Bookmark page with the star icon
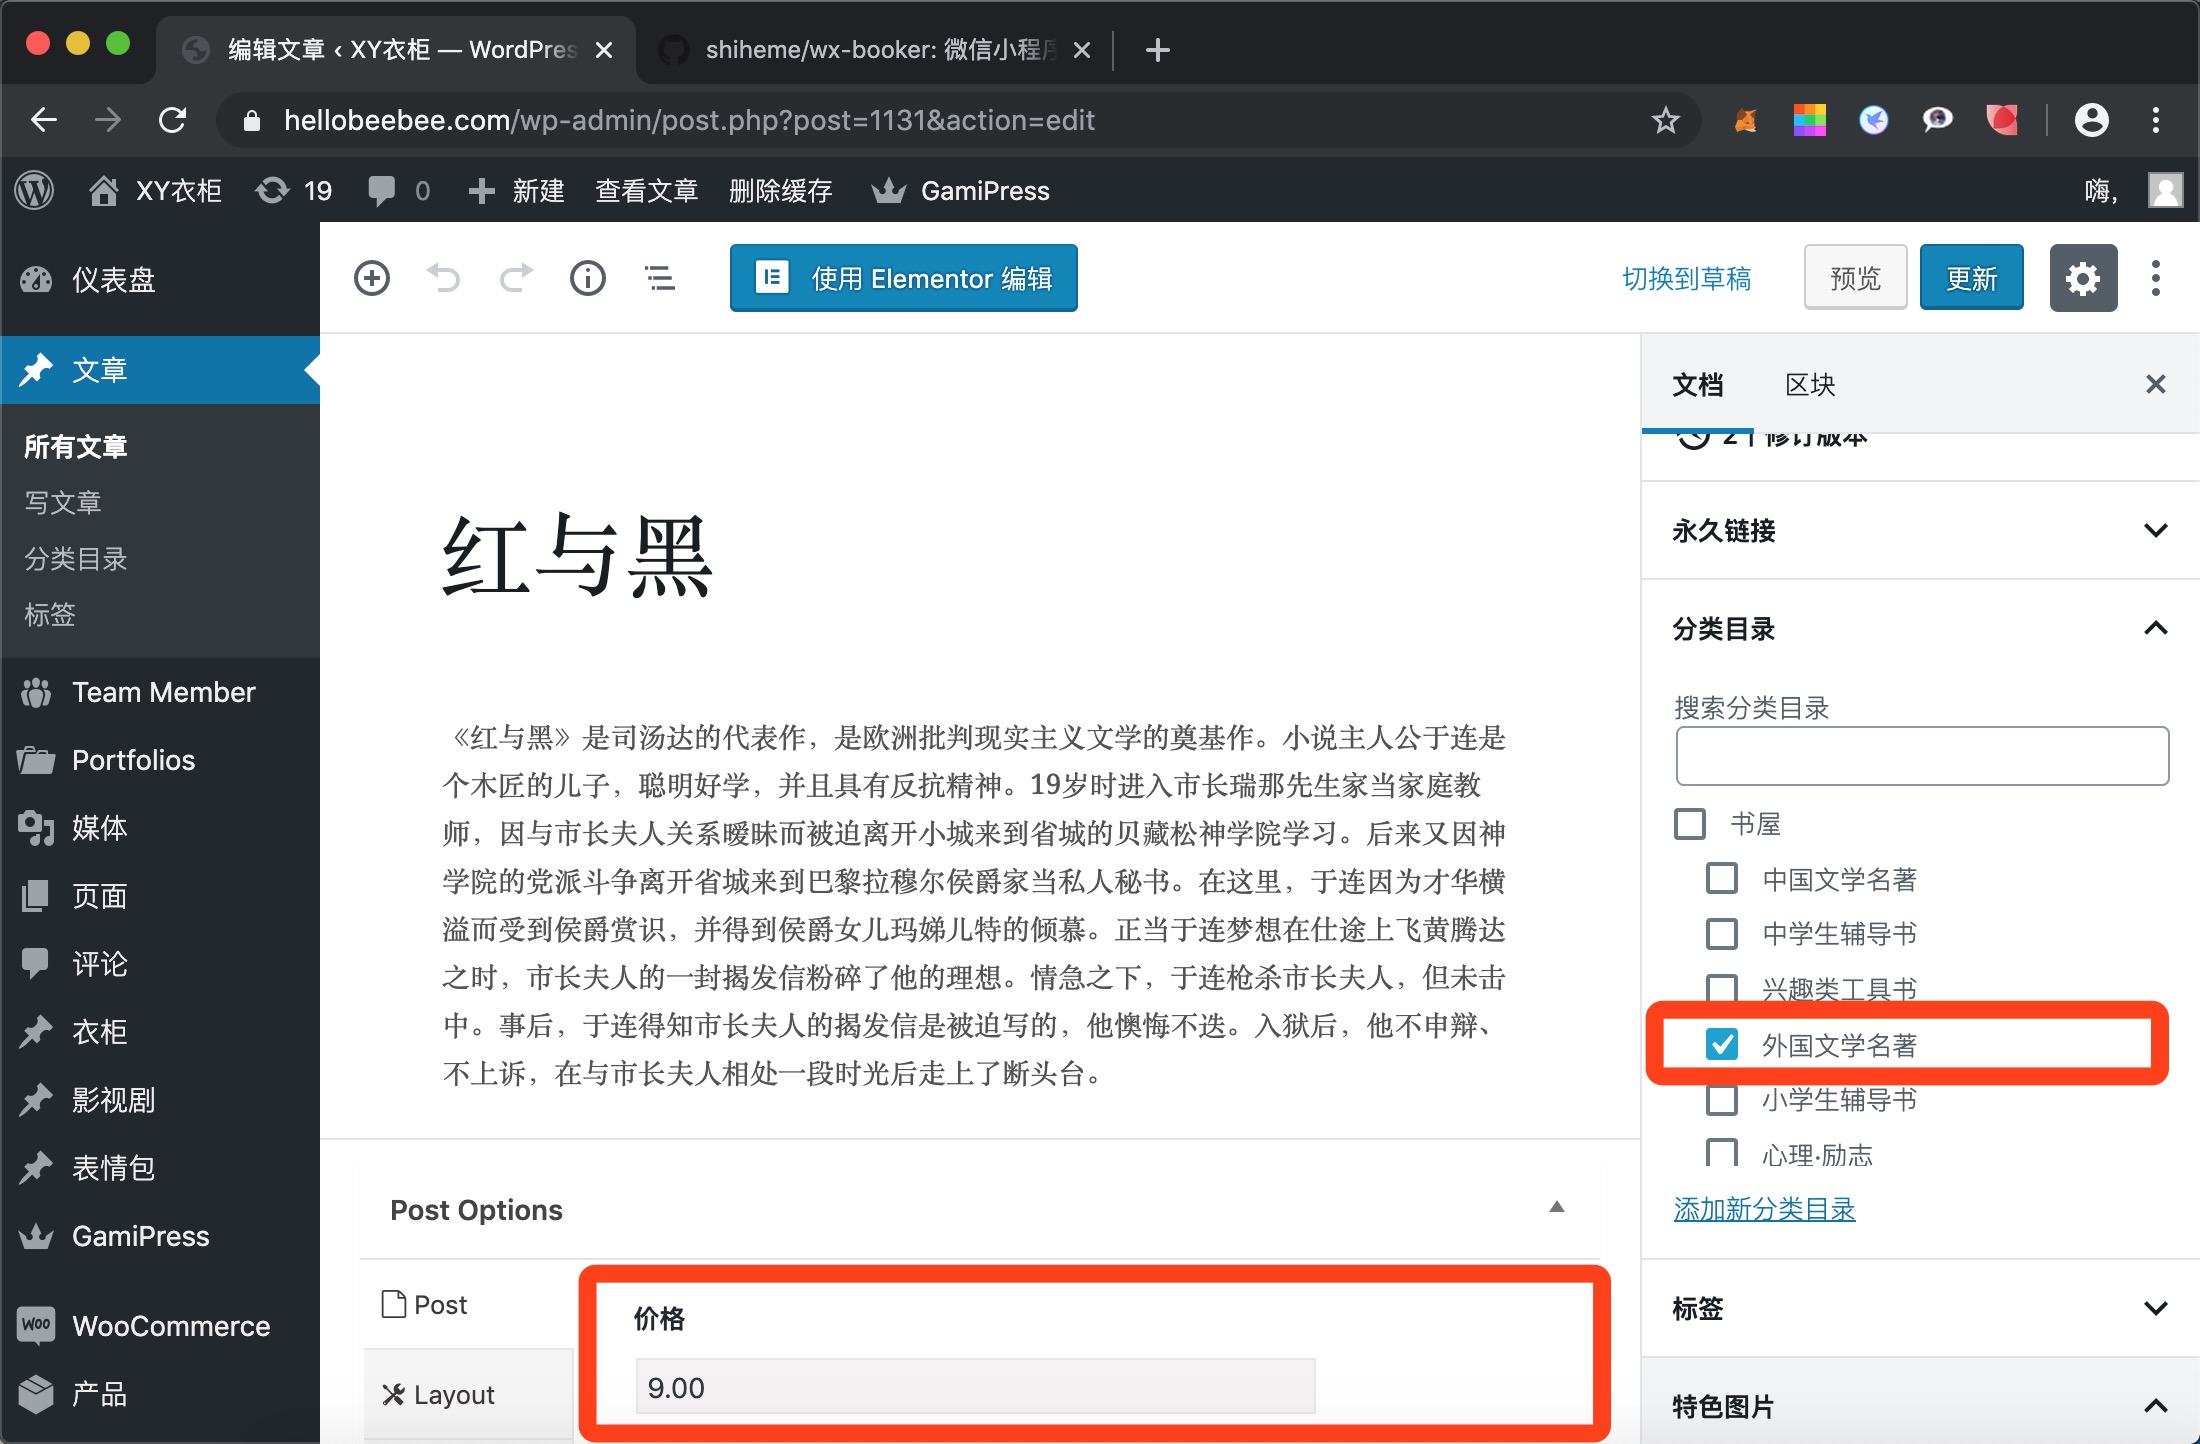The width and height of the screenshot is (2200, 1444). (x=1665, y=120)
